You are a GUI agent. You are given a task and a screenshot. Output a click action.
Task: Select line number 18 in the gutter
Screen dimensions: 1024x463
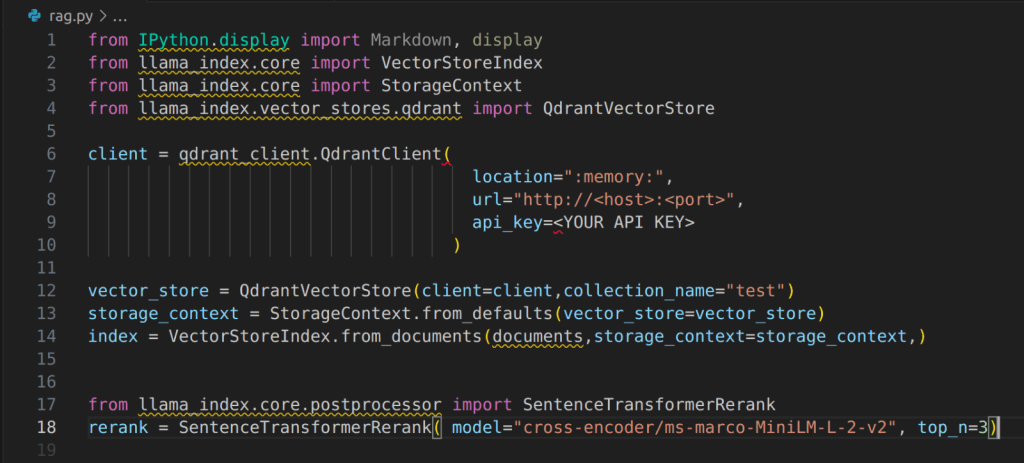point(47,428)
